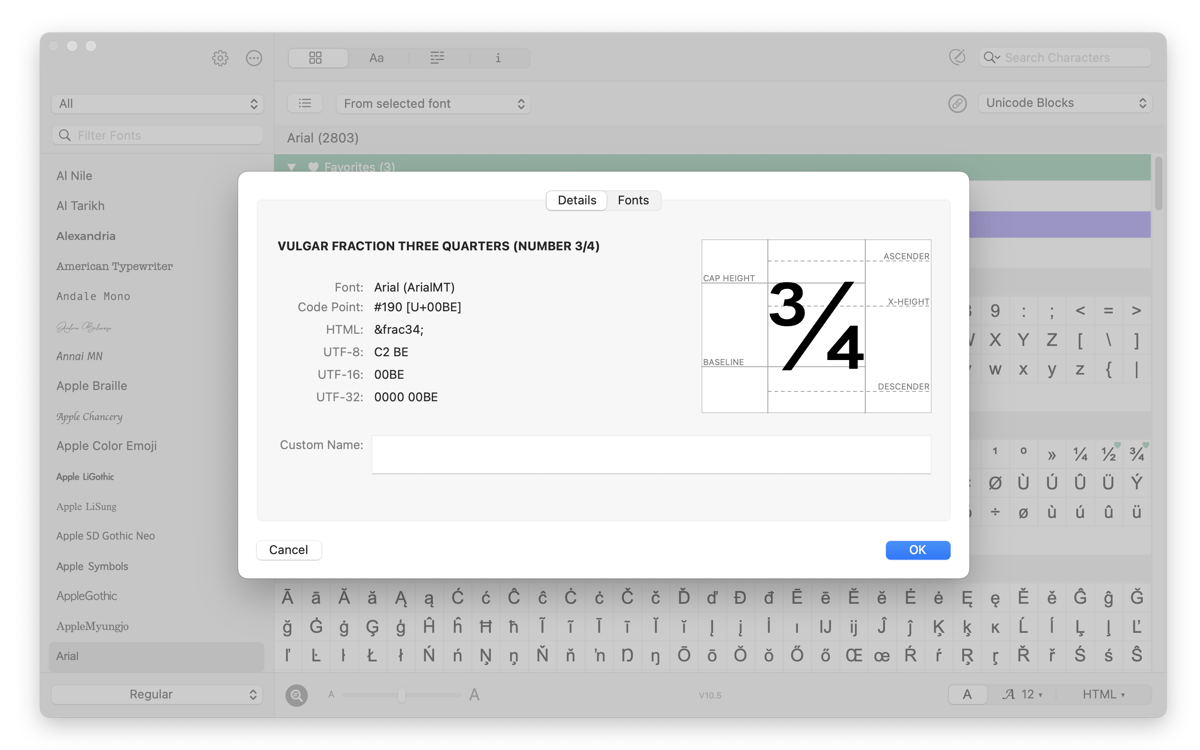Open the font info view icon
1200x750 pixels.
pos(498,58)
